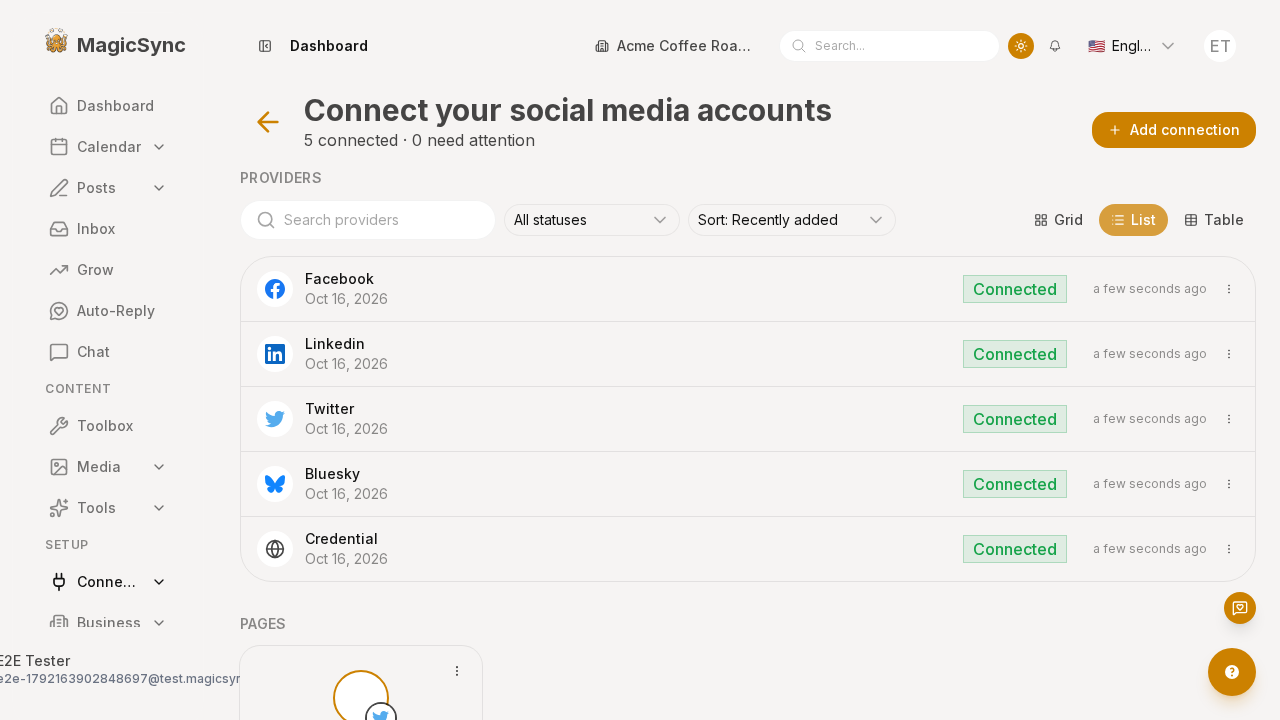
Task: Switch providers to Grid view
Action: tap(1059, 220)
